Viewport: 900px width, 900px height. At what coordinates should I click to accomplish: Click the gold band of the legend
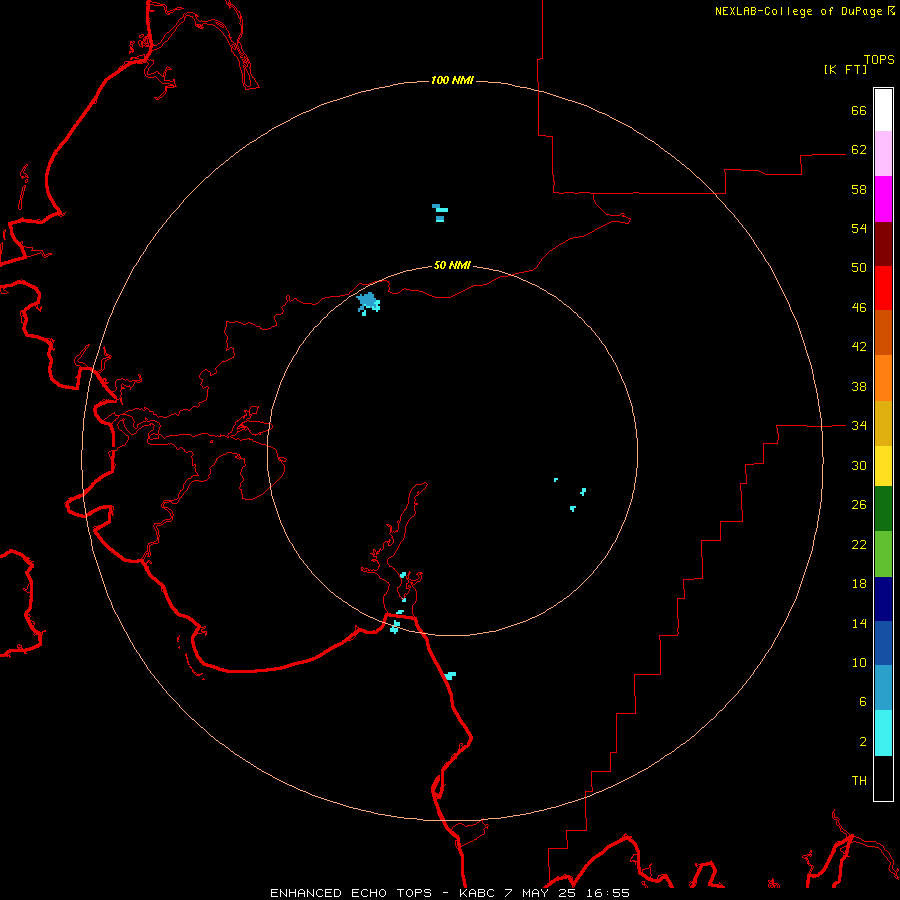pyautogui.click(x=883, y=423)
